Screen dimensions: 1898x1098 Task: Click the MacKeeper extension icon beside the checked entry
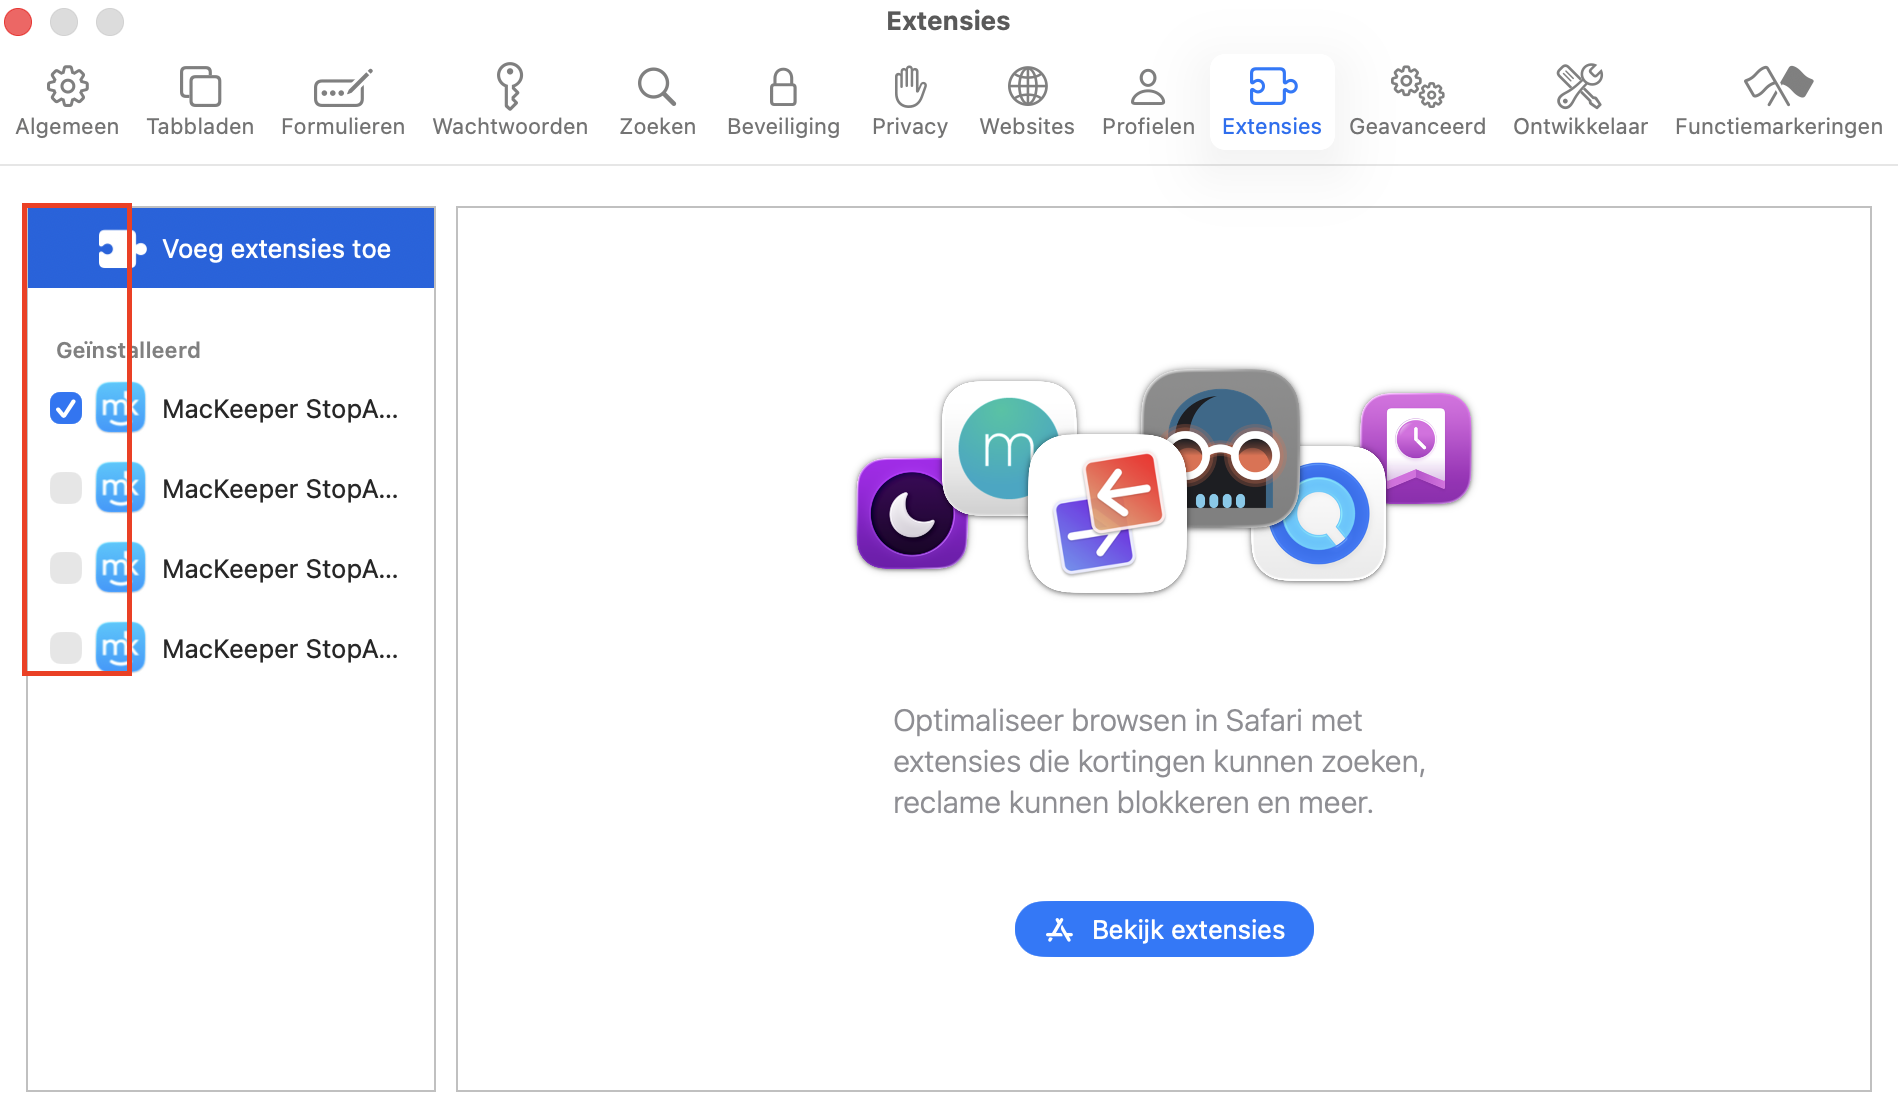tap(118, 408)
